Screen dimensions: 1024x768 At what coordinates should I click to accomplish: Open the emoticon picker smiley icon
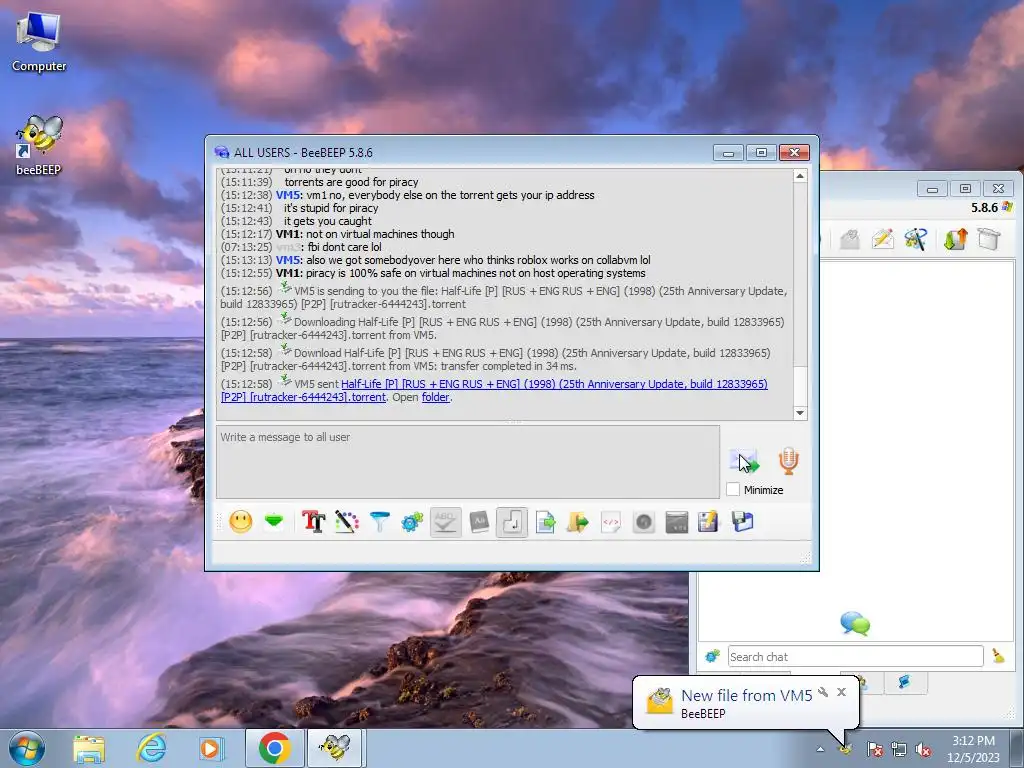point(241,522)
